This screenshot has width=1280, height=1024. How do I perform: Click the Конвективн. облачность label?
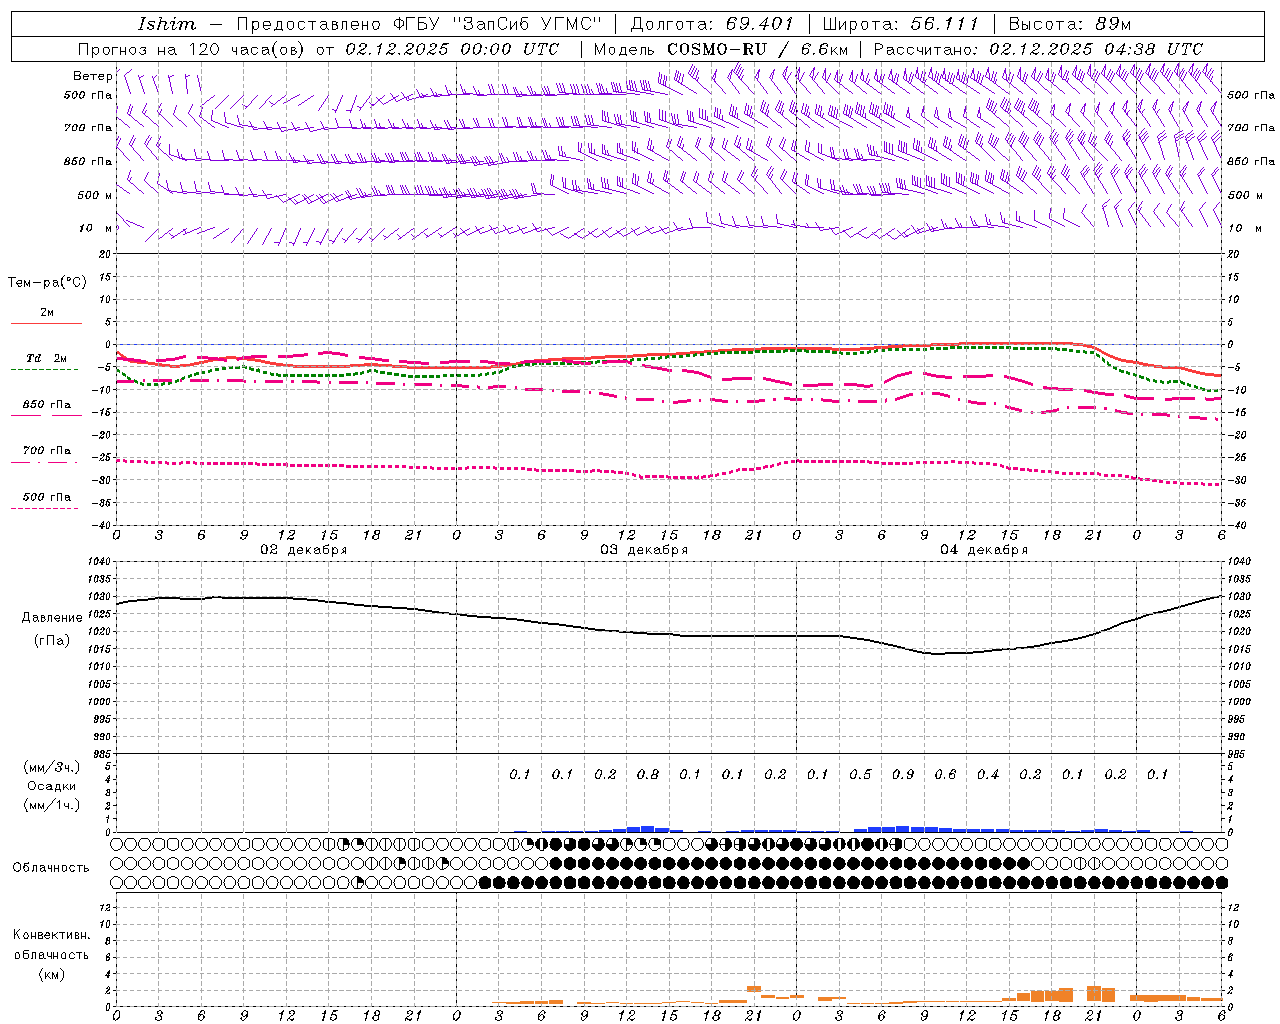pyautogui.click(x=51, y=945)
